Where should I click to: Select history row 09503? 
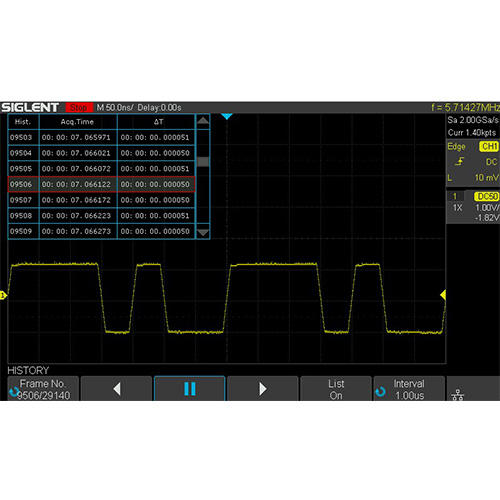(x=101, y=137)
